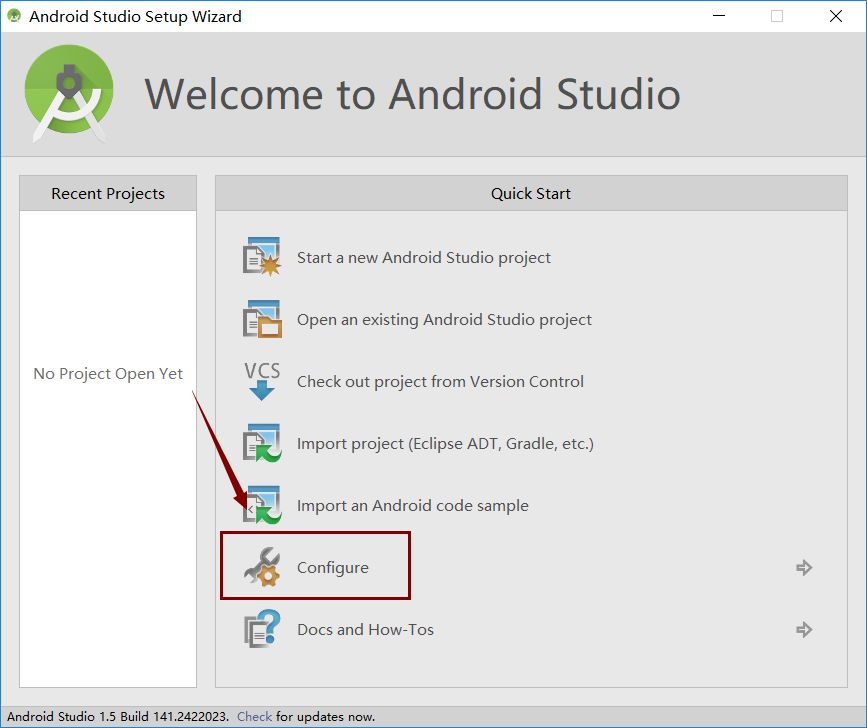Expand Docs and How-Tos using its arrow

804,630
